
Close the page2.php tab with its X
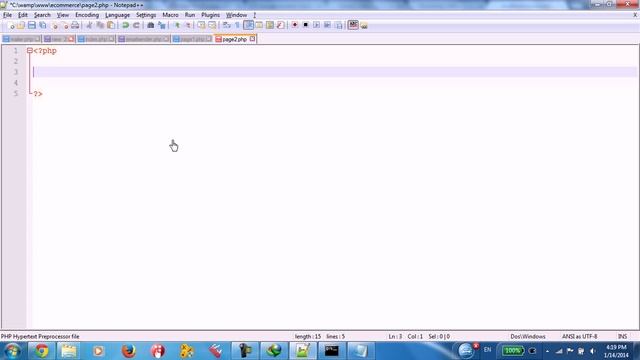coord(252,39)
